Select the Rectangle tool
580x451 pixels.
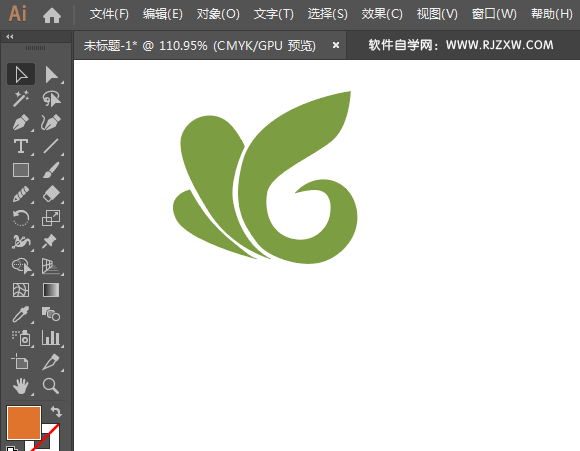(21, 170)
